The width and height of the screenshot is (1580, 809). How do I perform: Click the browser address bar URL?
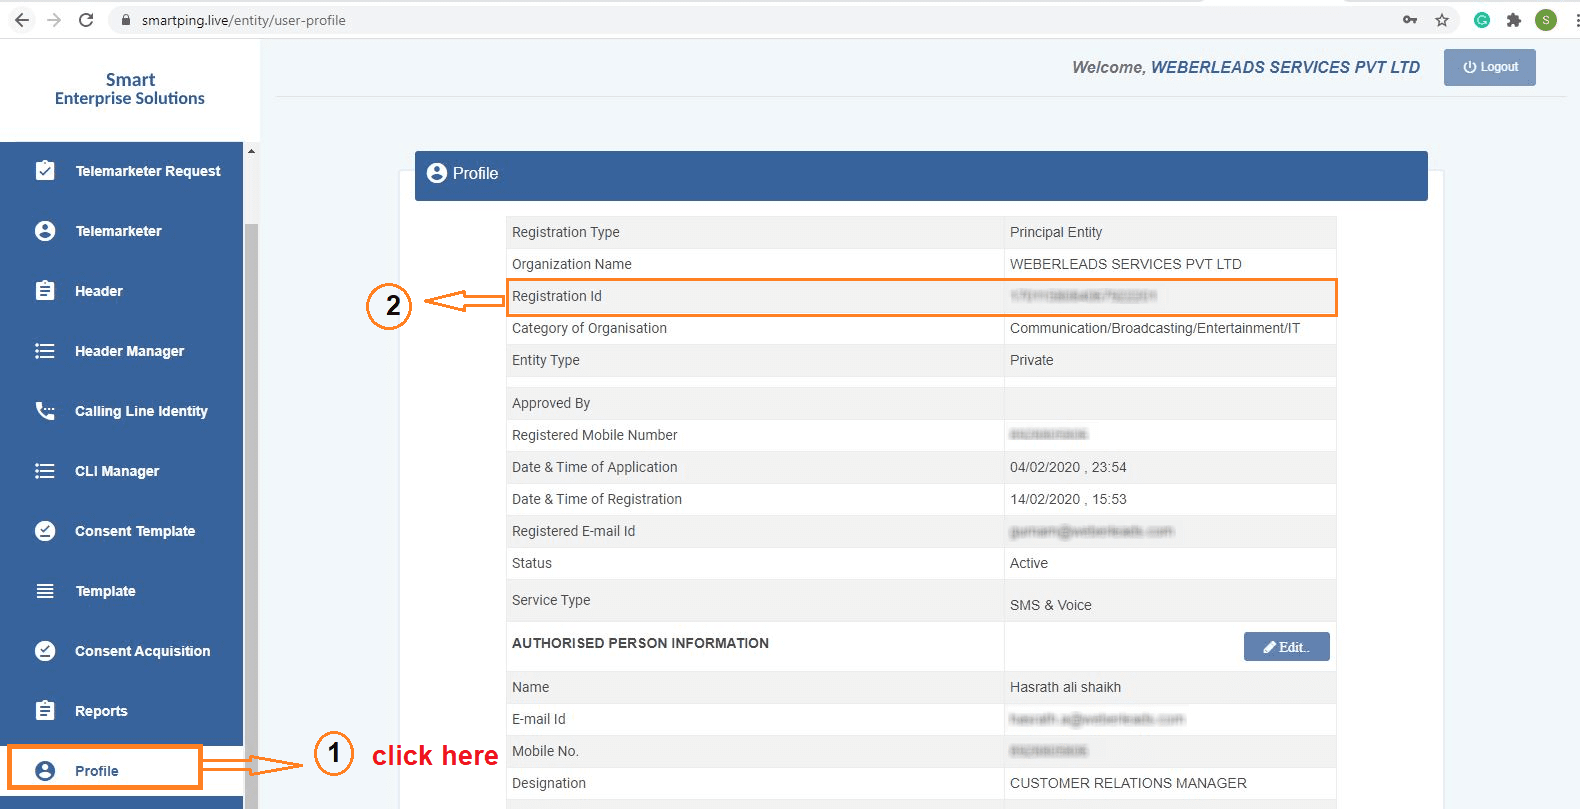[244, 20]
